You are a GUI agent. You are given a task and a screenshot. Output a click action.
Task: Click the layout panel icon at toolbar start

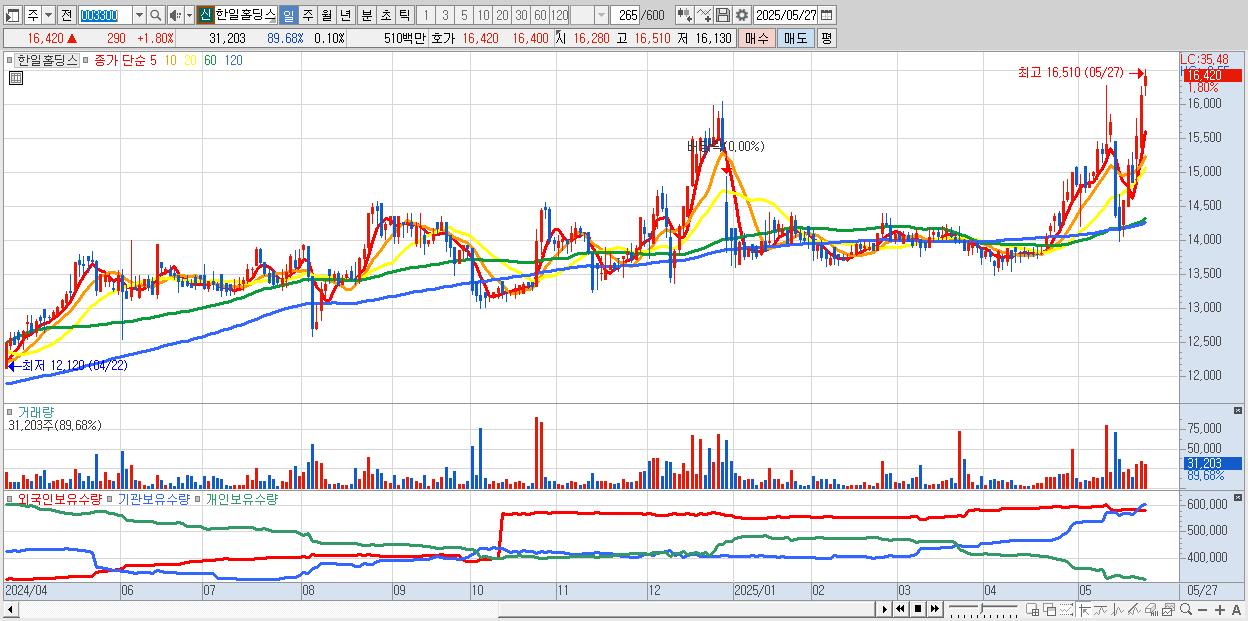coord(12,15)
